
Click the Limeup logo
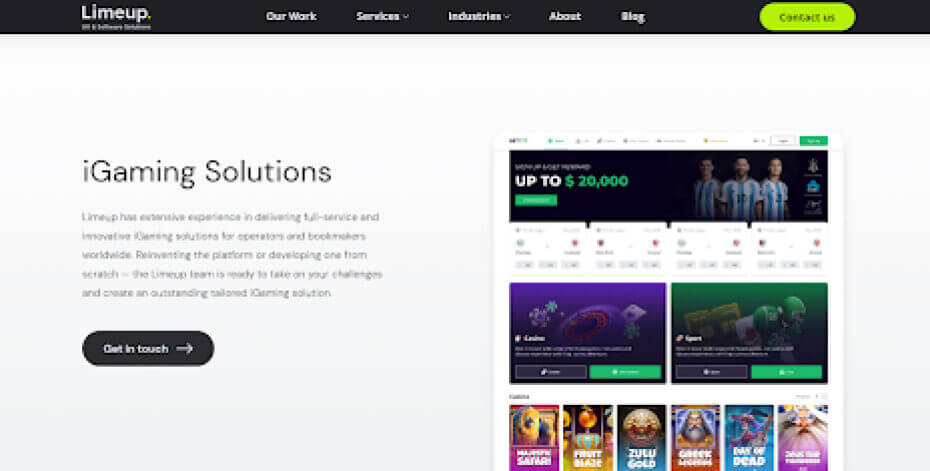pyautogui.click(x=116, y=17)
